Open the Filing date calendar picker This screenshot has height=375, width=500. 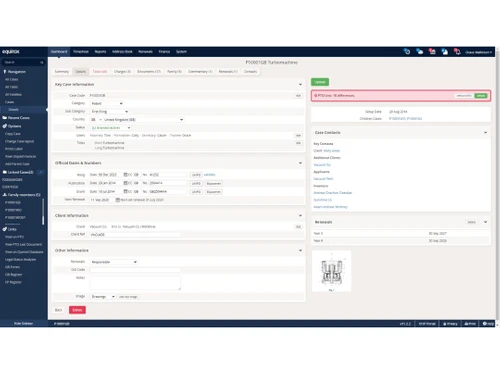[x=125, y=175]
